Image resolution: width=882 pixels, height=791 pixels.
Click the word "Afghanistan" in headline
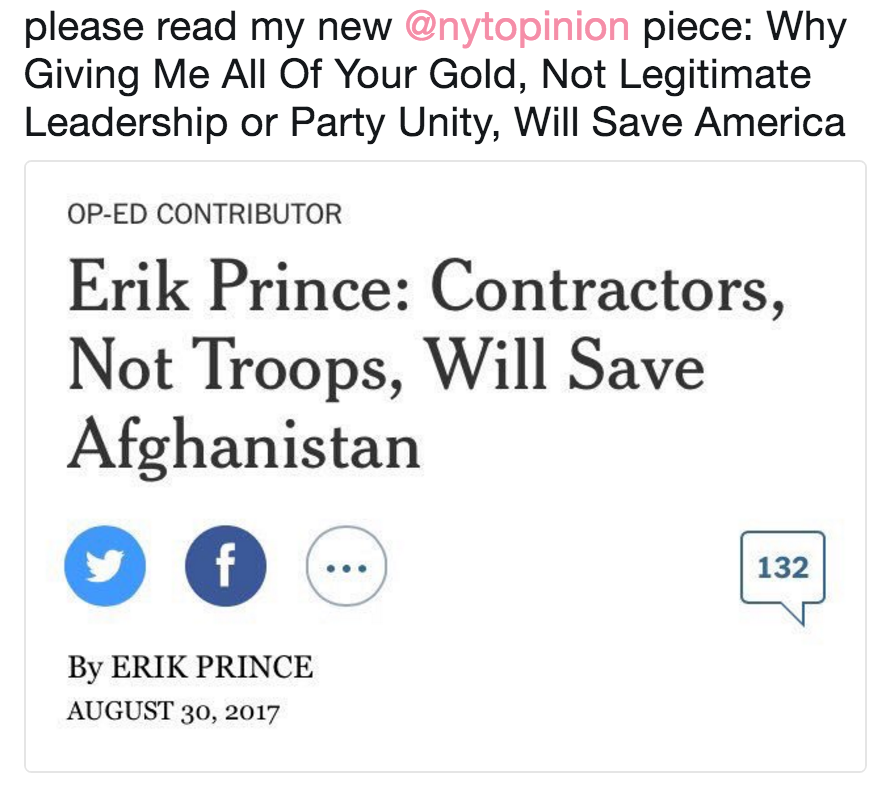[244, 445]
